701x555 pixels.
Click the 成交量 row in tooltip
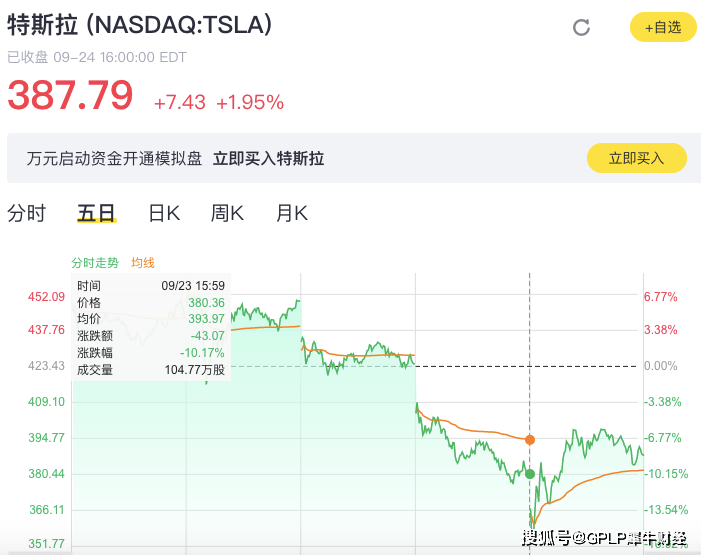point(151,370)
